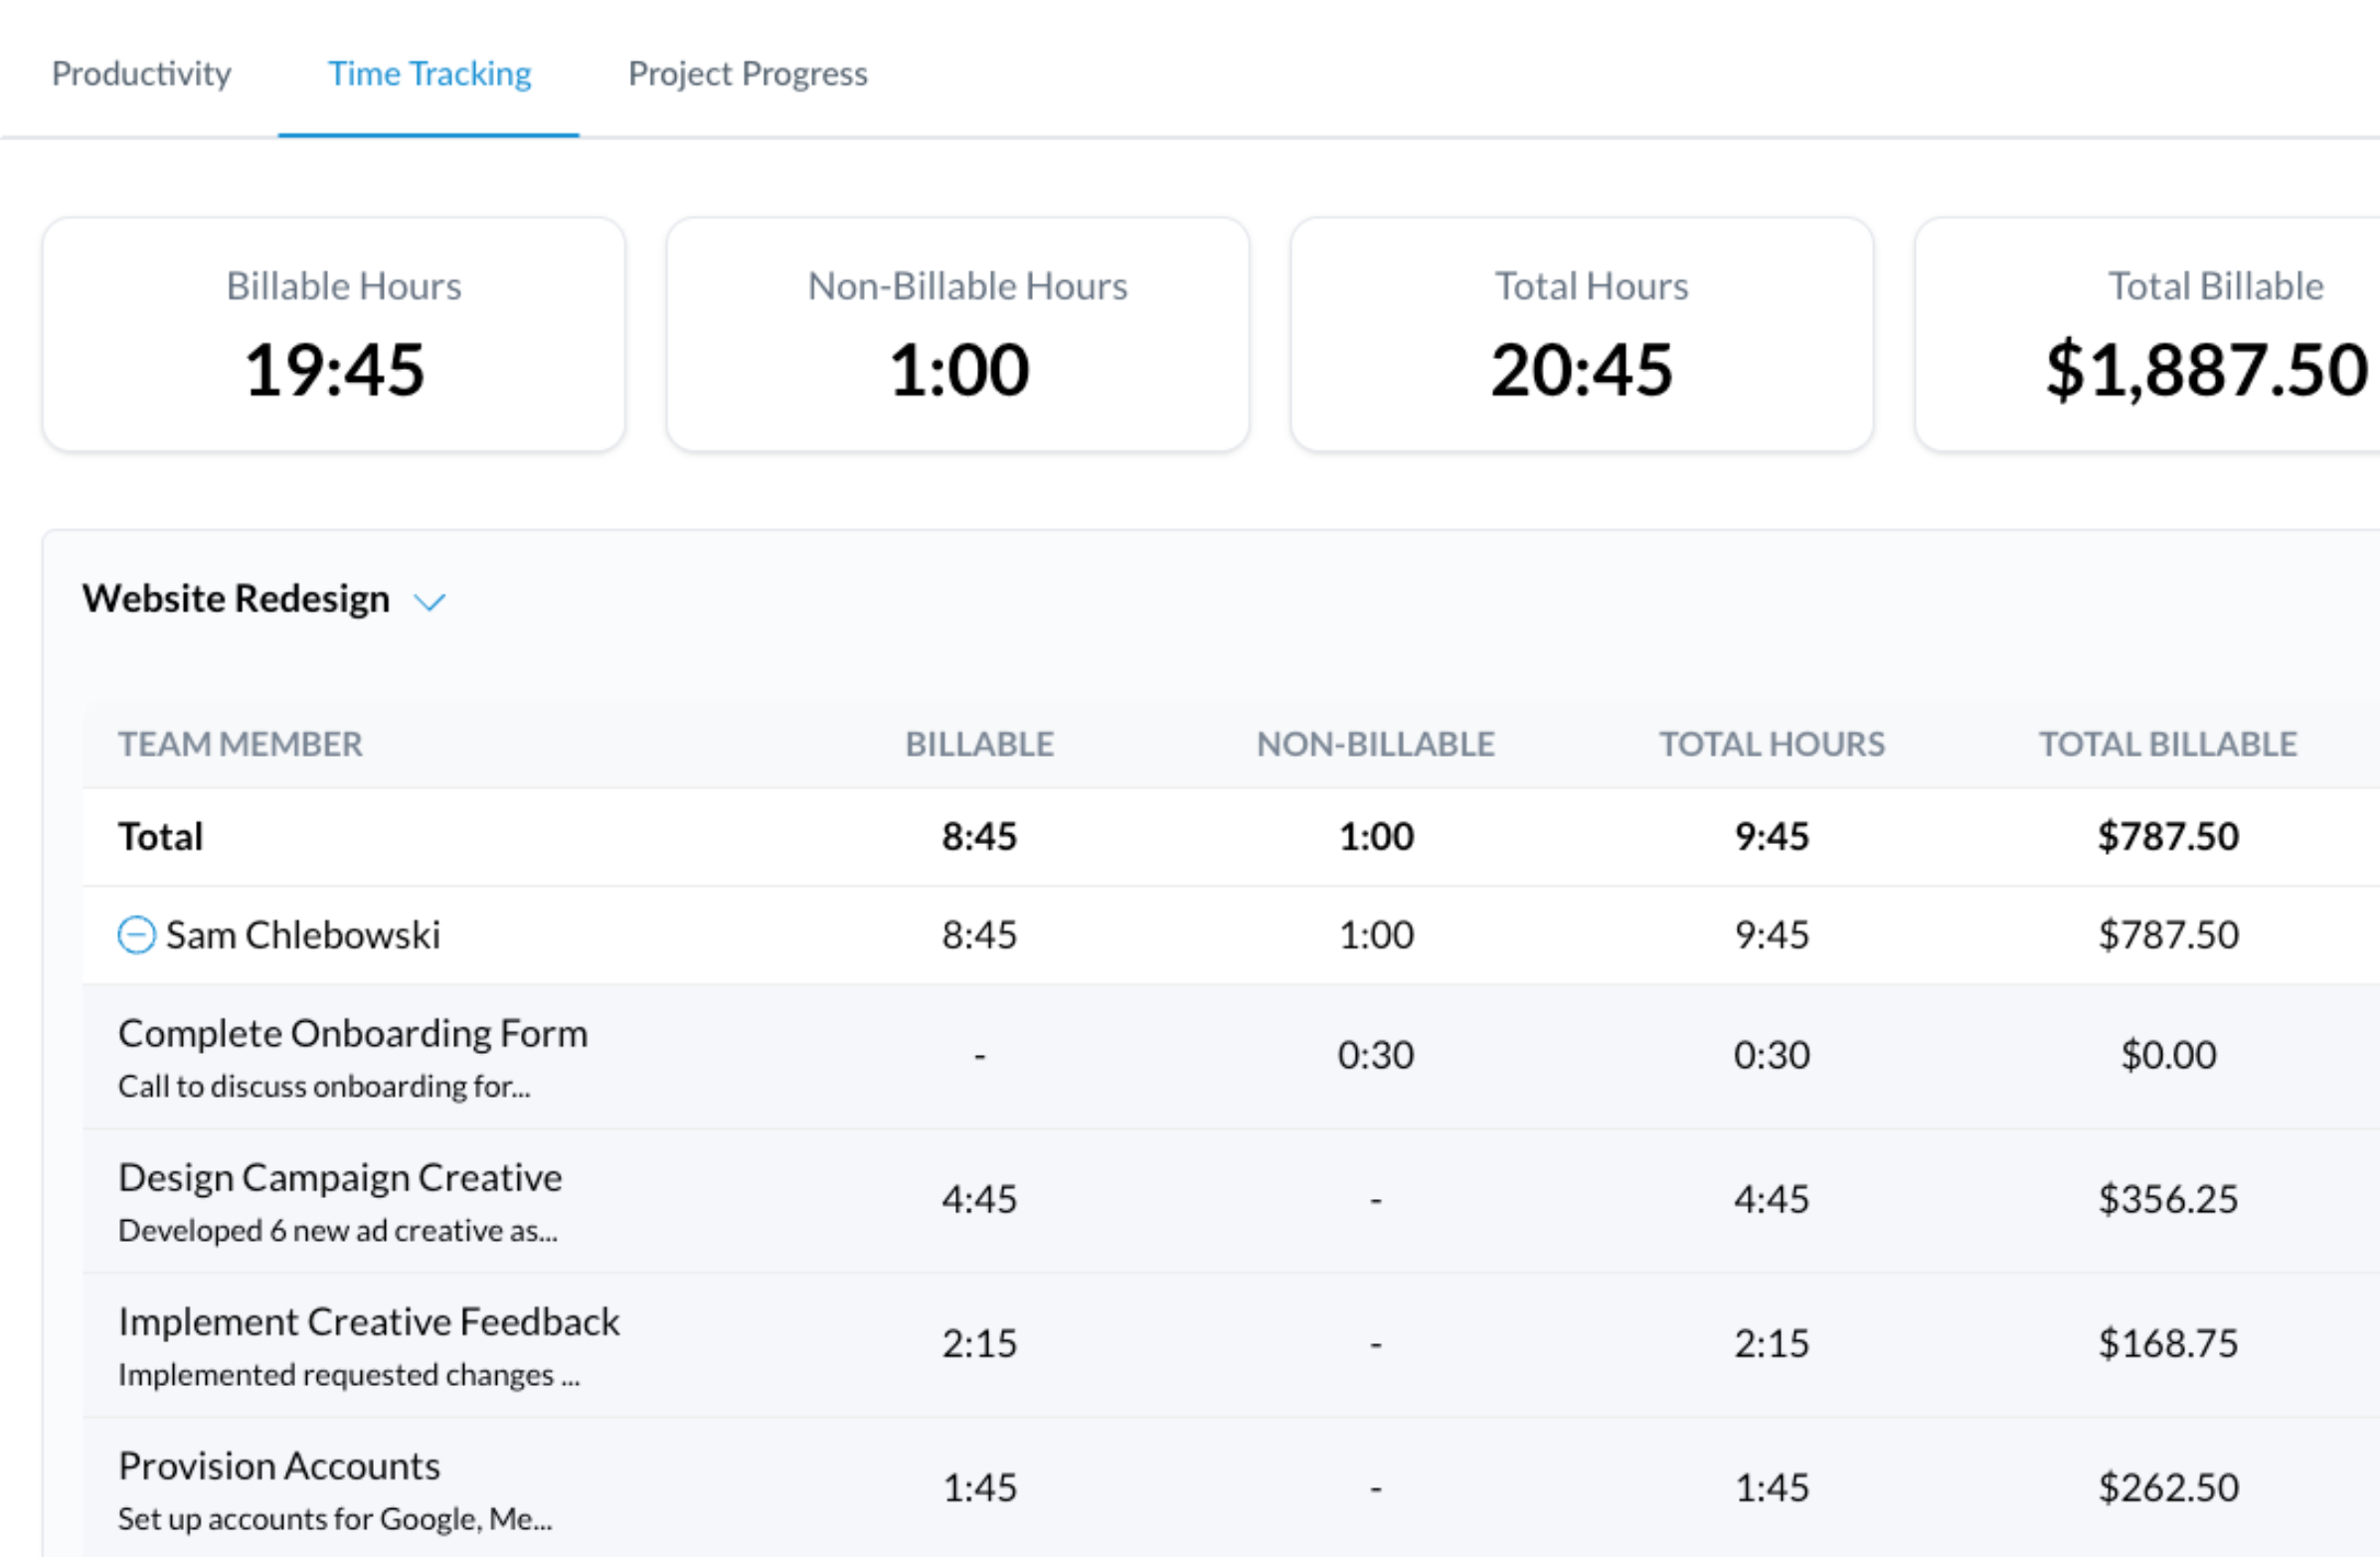Click the Non-Billable Hours card
The height and width of the screenshot is (1557, 2380).
coord(957,334)
